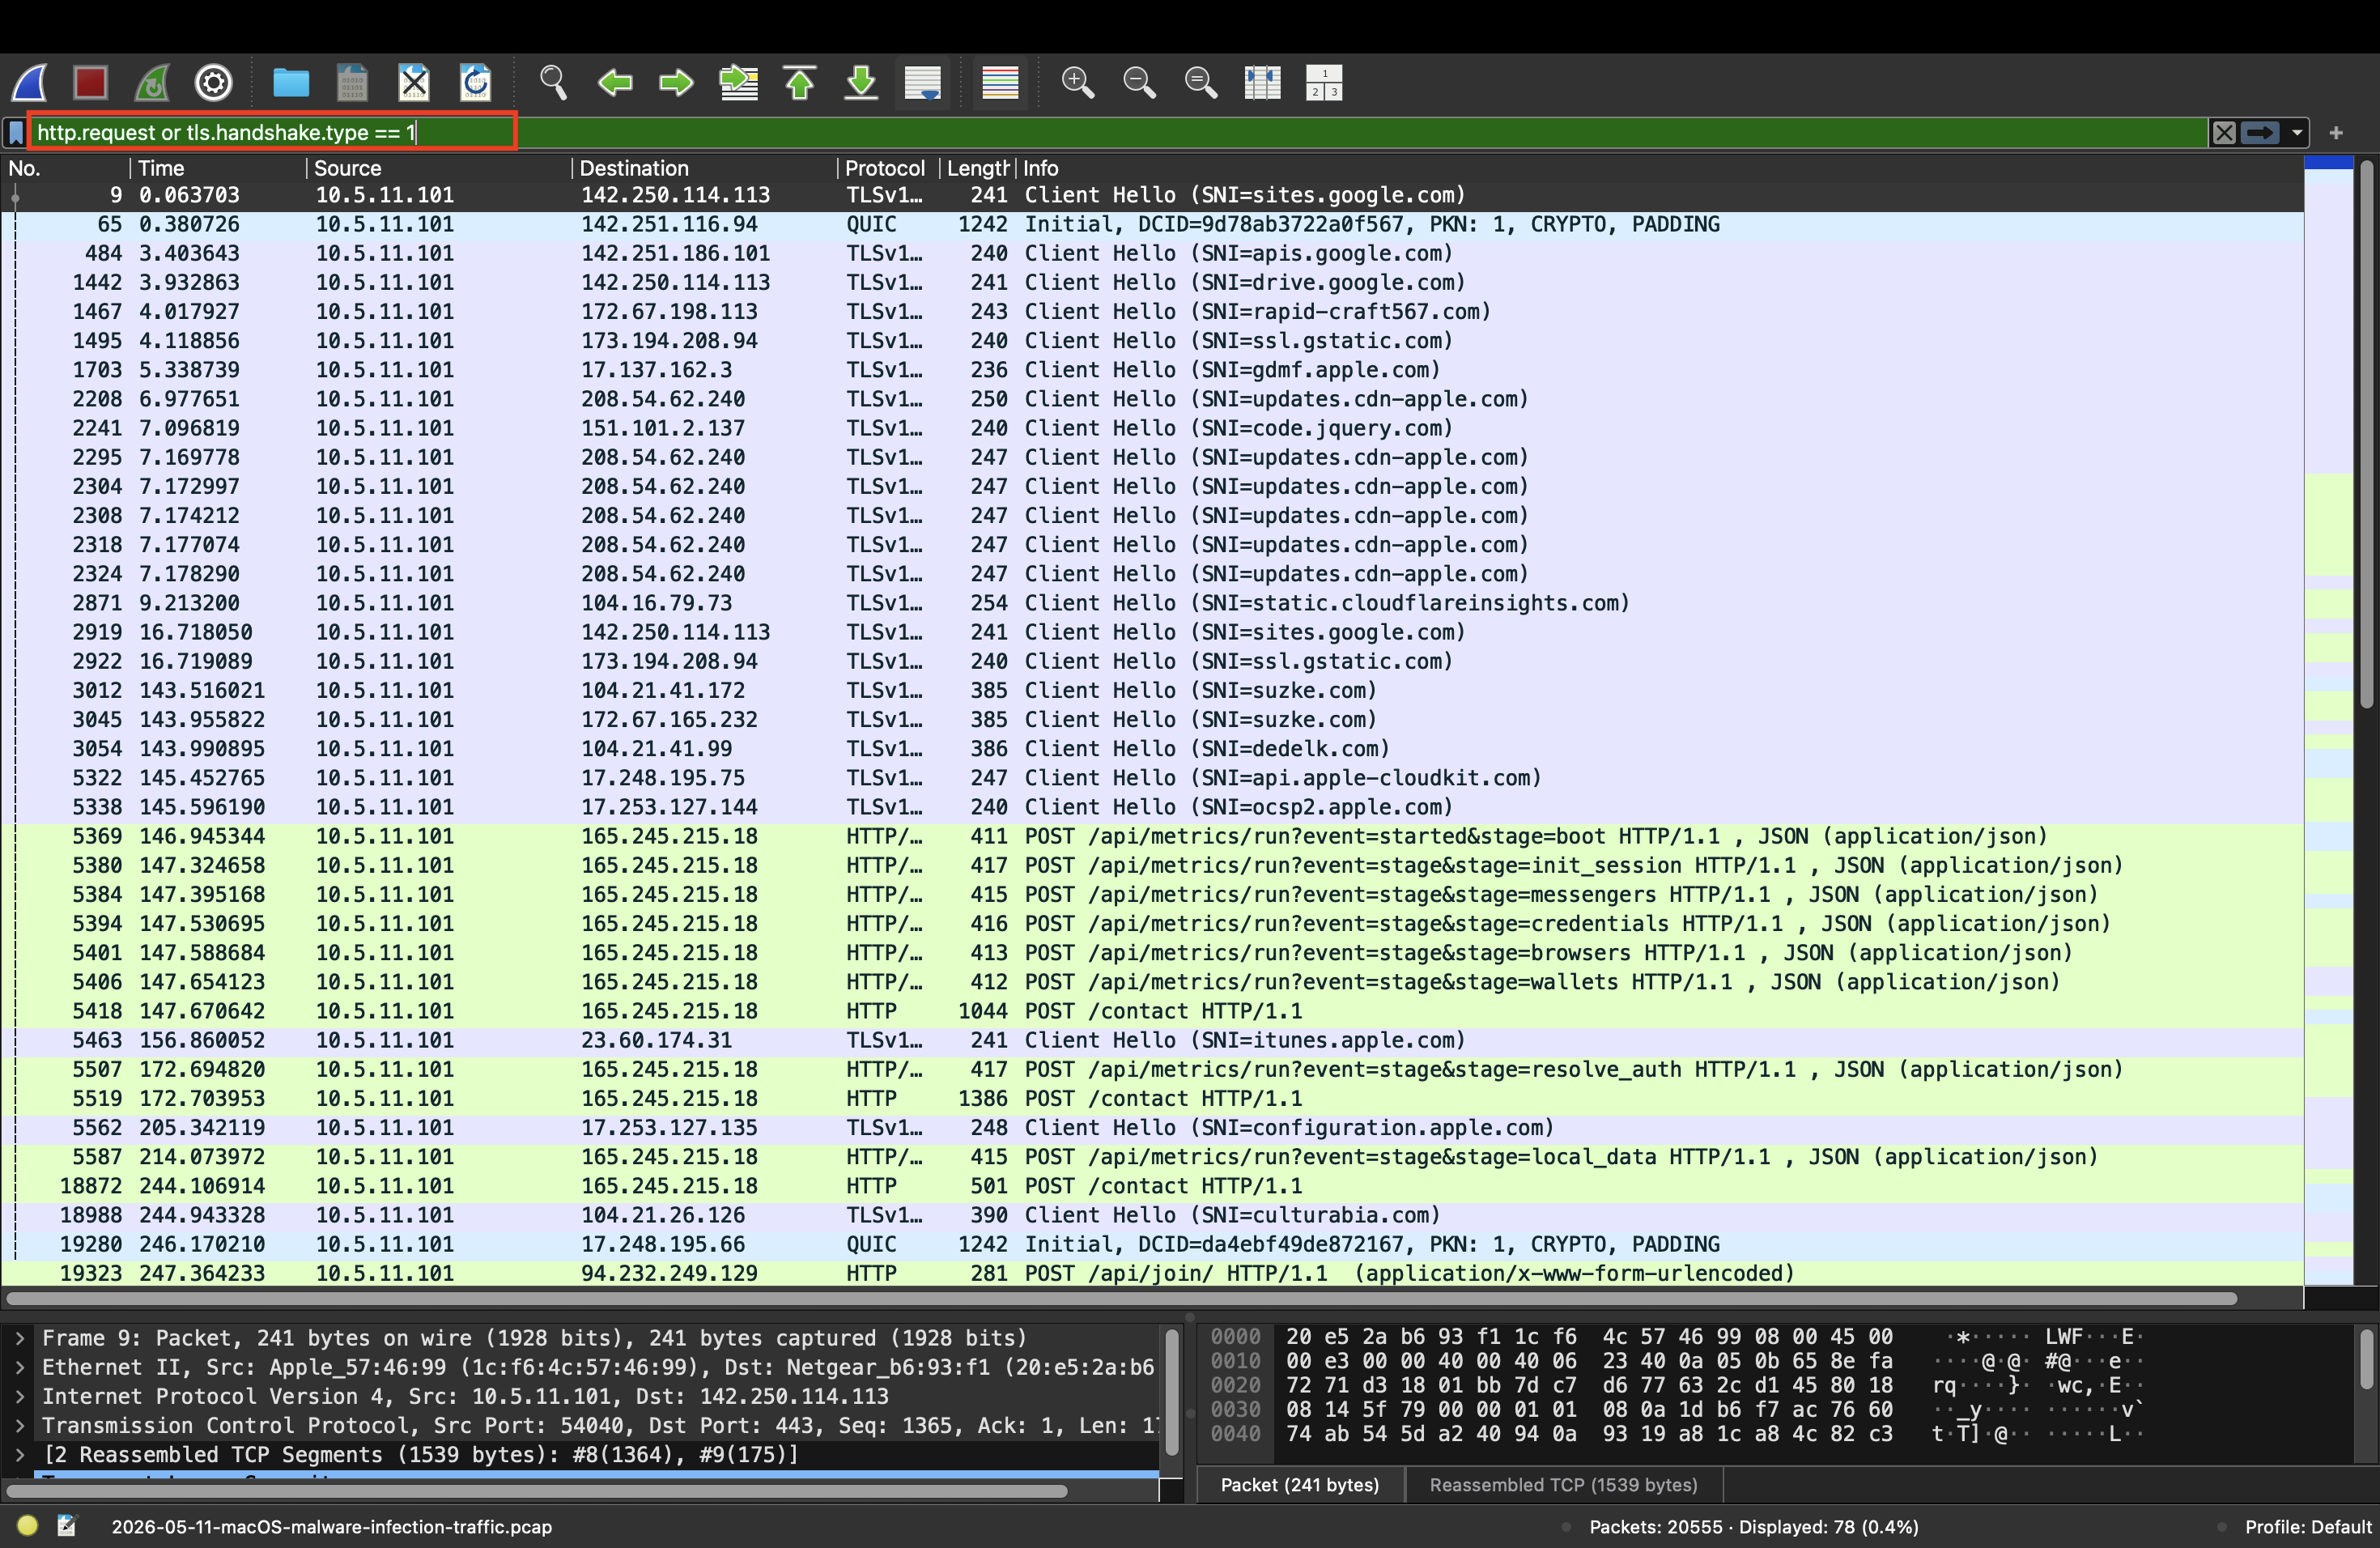Click packet details vertical scrollbar
Screen dimensions: 2380x1548
(1171, 1392)
